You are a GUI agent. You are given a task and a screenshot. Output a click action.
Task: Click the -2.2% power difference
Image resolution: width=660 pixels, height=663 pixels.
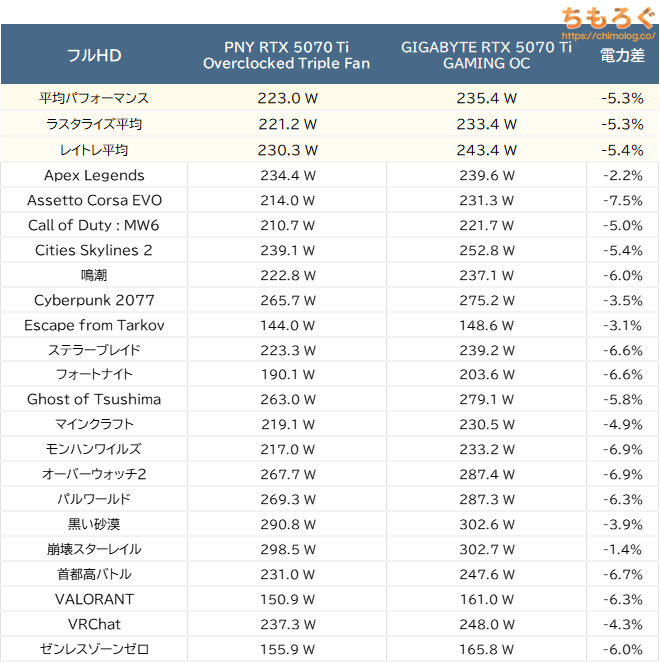click(622, 175)
